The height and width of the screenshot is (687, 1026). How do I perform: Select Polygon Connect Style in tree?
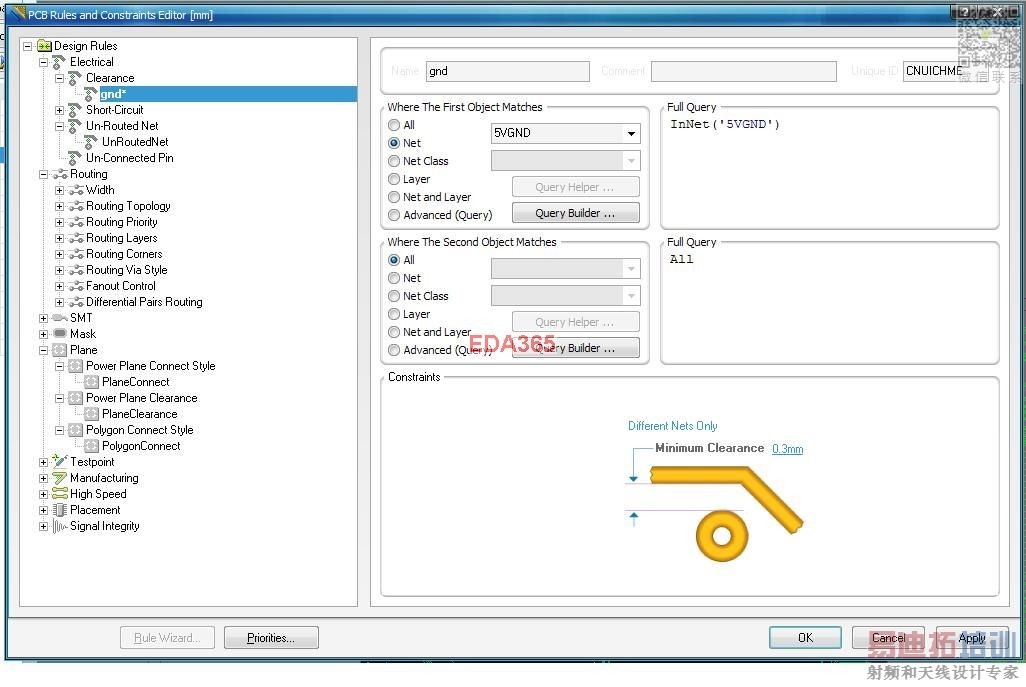tap(139, 430)
